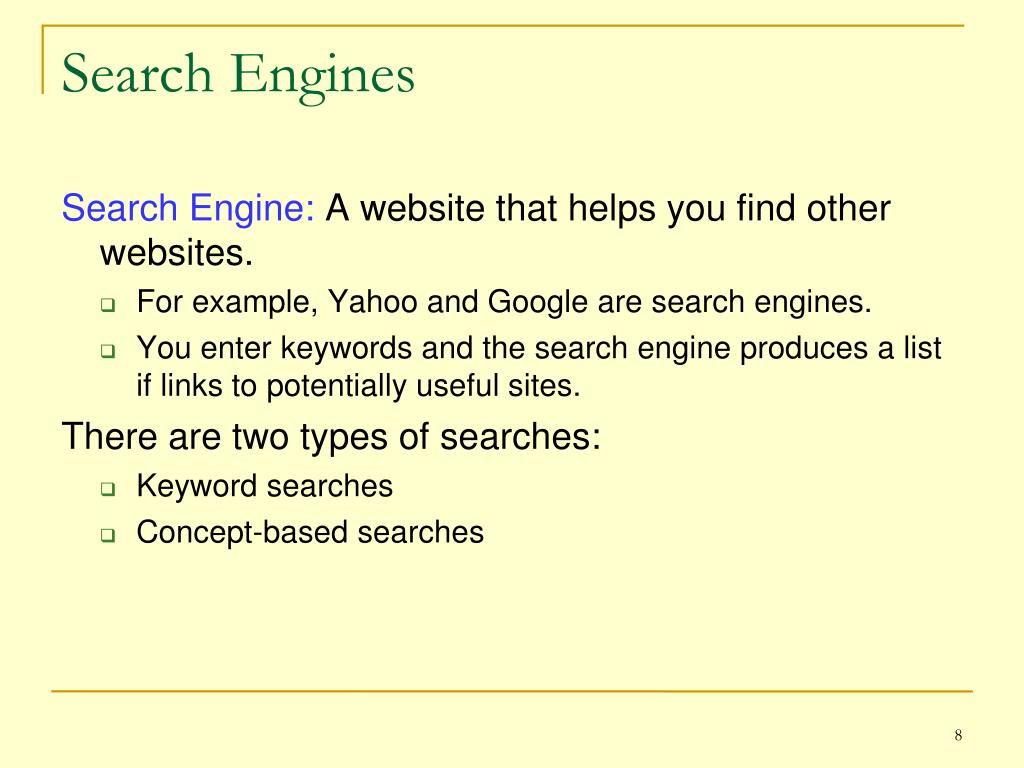The width and height of the screenshot is (1024, 768).
Task: Select the 'Concept-based searches' list item
Action: [x=310, y=532]
